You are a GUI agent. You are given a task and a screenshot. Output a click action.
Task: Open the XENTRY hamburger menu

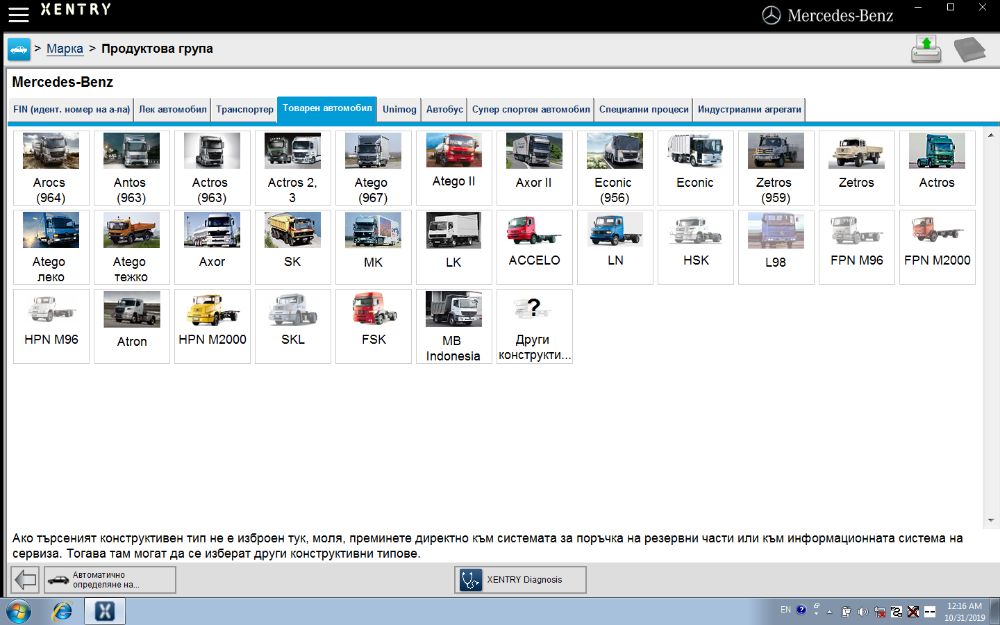coord(18,15)
